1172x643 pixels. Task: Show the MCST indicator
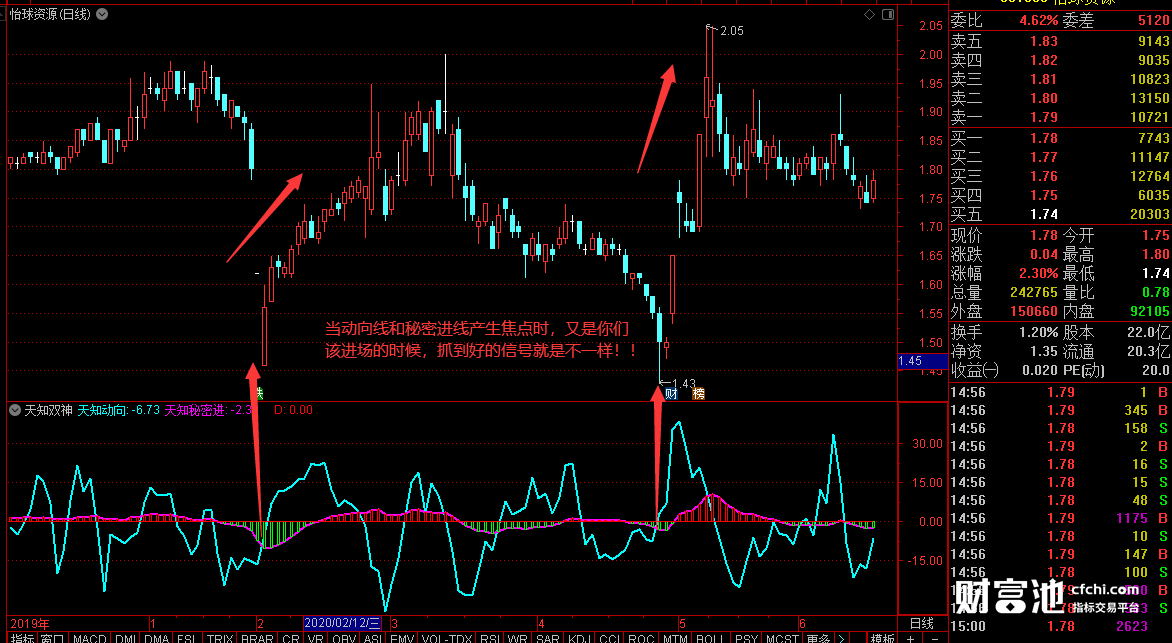pos(783,639)
